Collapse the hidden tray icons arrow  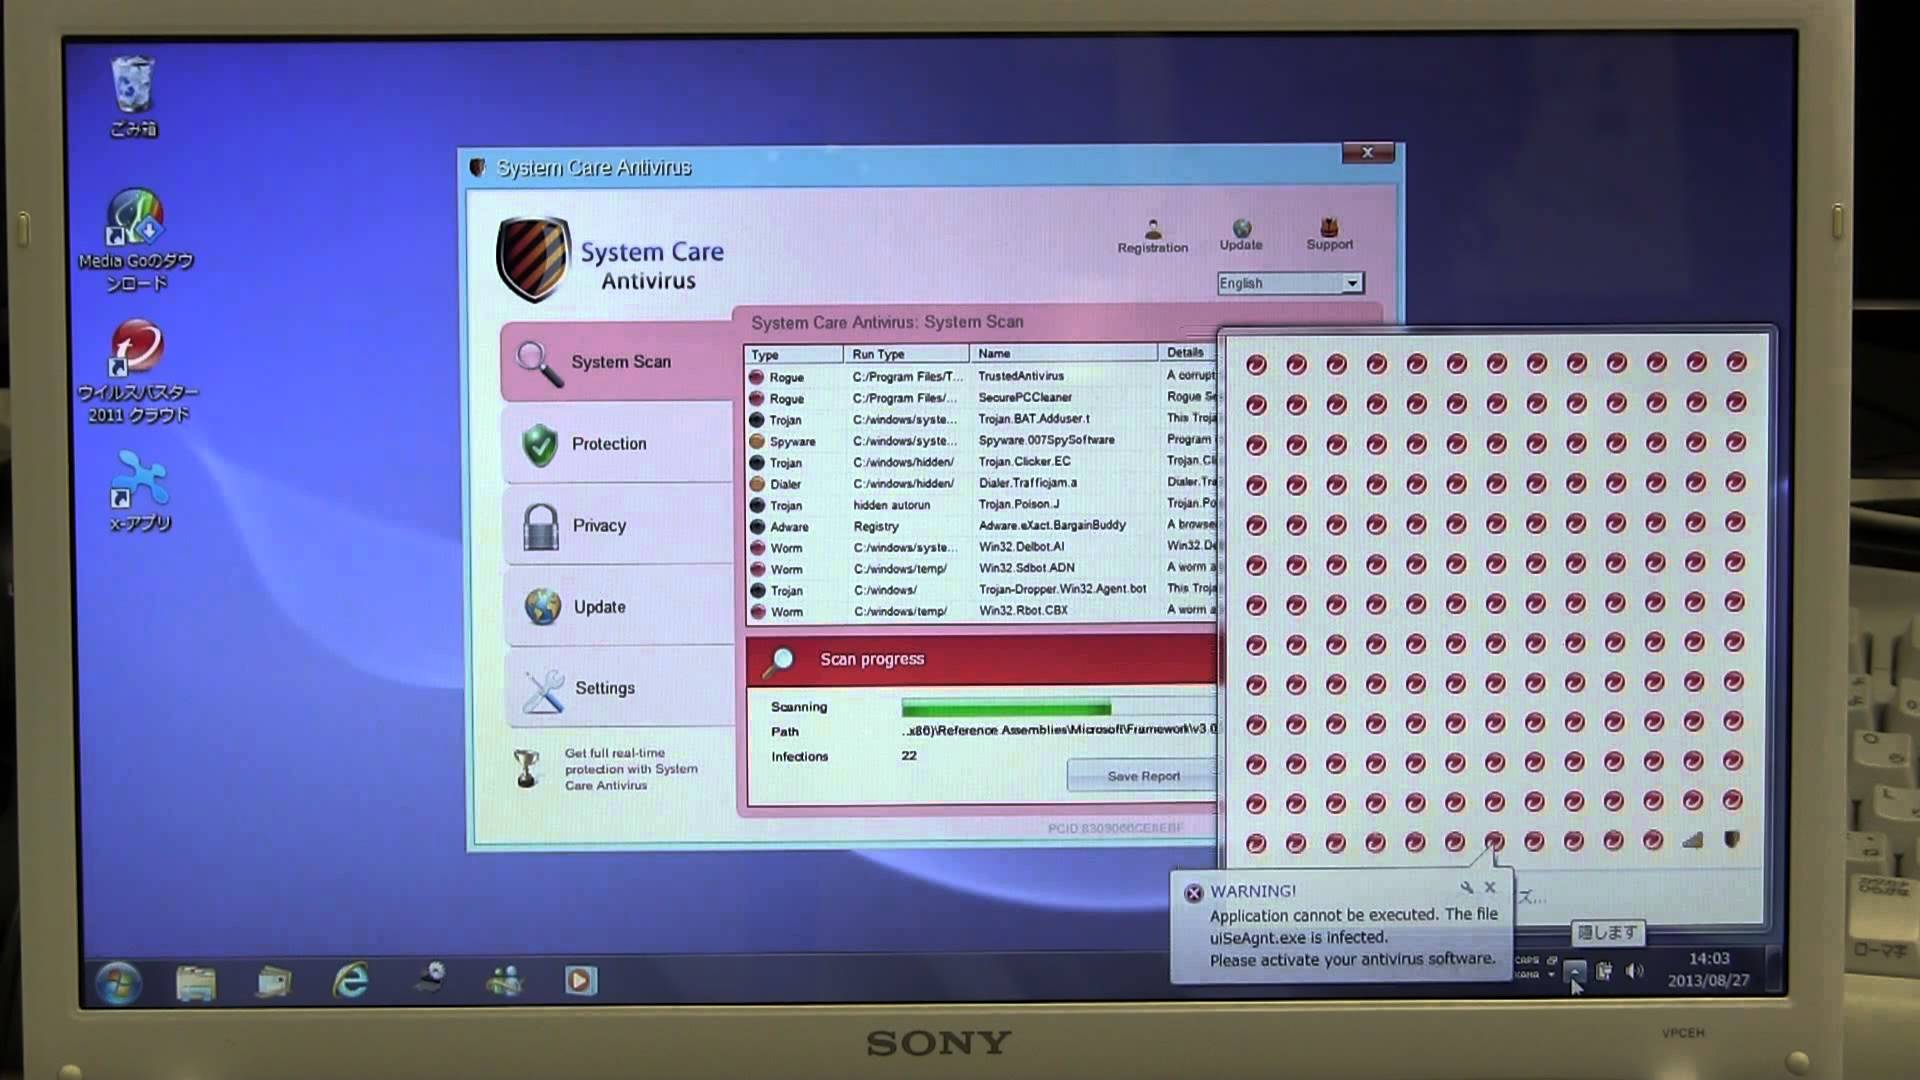pyautogui.click(x=1574, y=970)
